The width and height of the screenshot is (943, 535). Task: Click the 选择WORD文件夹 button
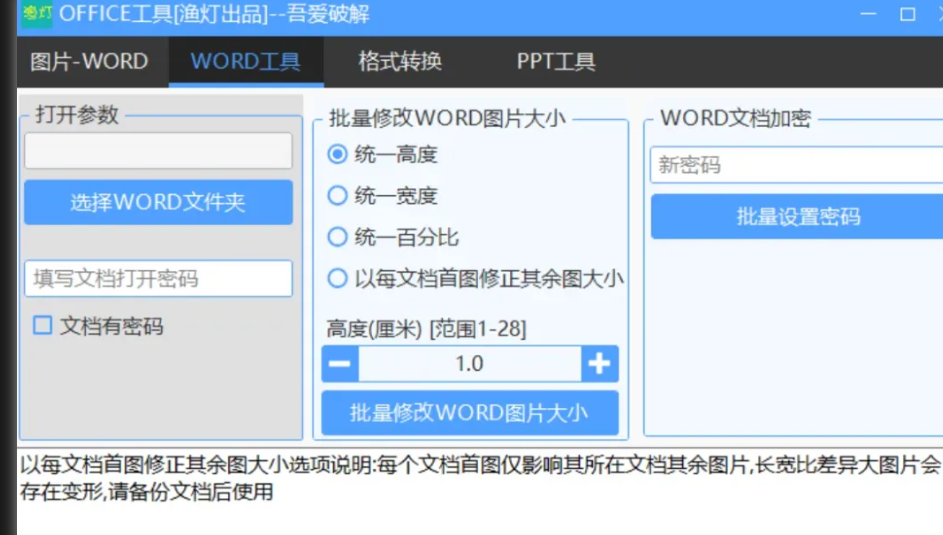pos(158,202)
